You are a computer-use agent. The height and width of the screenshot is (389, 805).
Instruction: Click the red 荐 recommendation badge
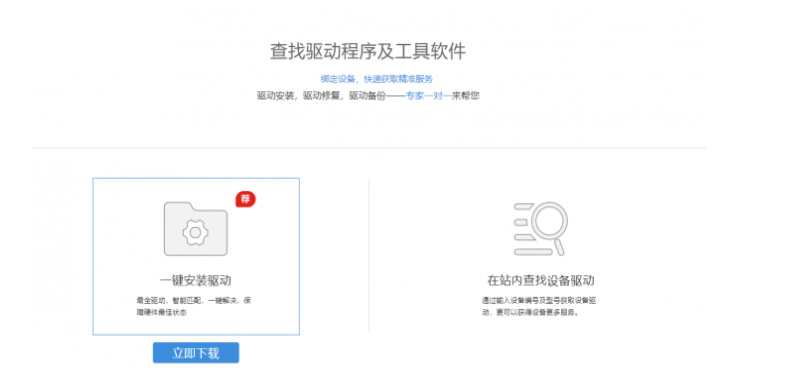click(245, 199)
